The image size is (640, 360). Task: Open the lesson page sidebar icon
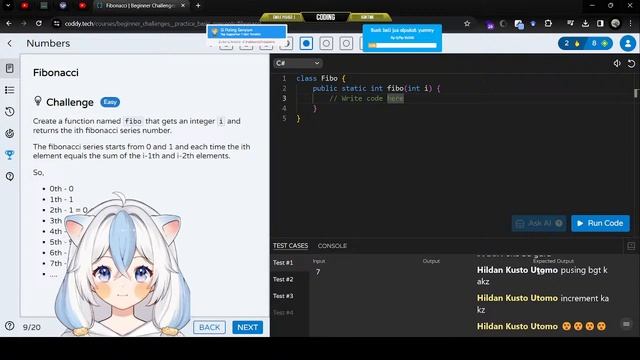10,69
